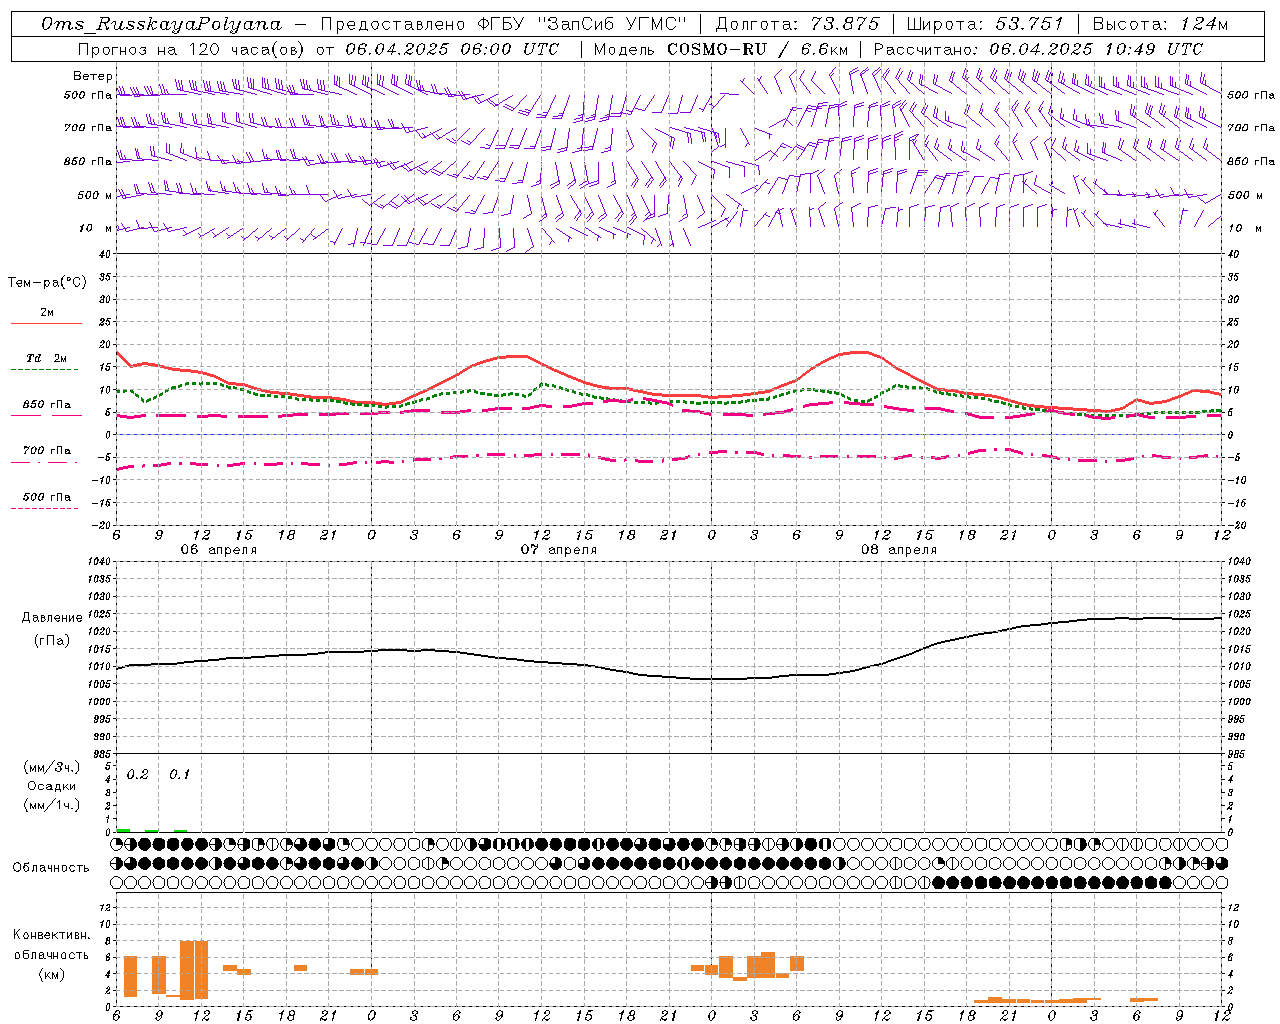Click the Td 2м dew point legend entry
Screen dimensions: 1280x1024
[x=46, y=358]
